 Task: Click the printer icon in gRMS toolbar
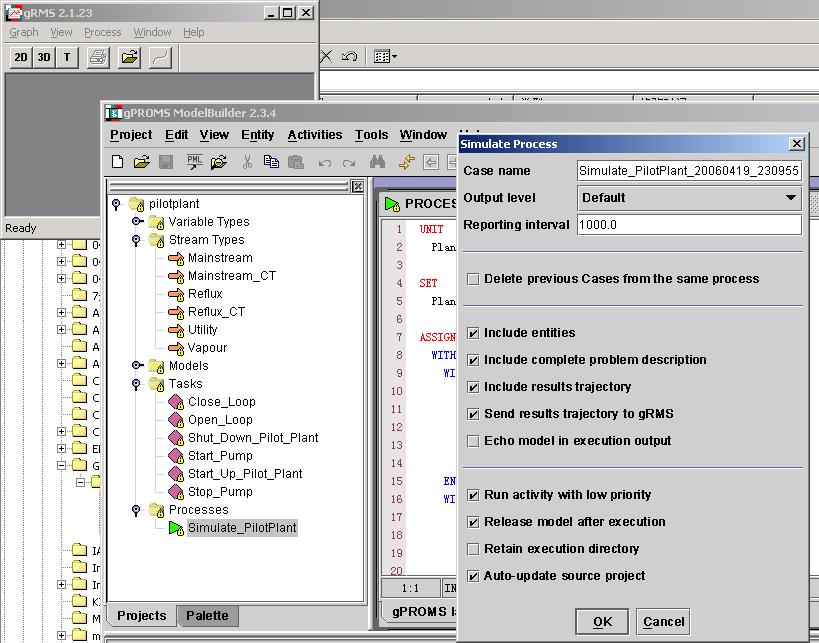click(98, 57)
